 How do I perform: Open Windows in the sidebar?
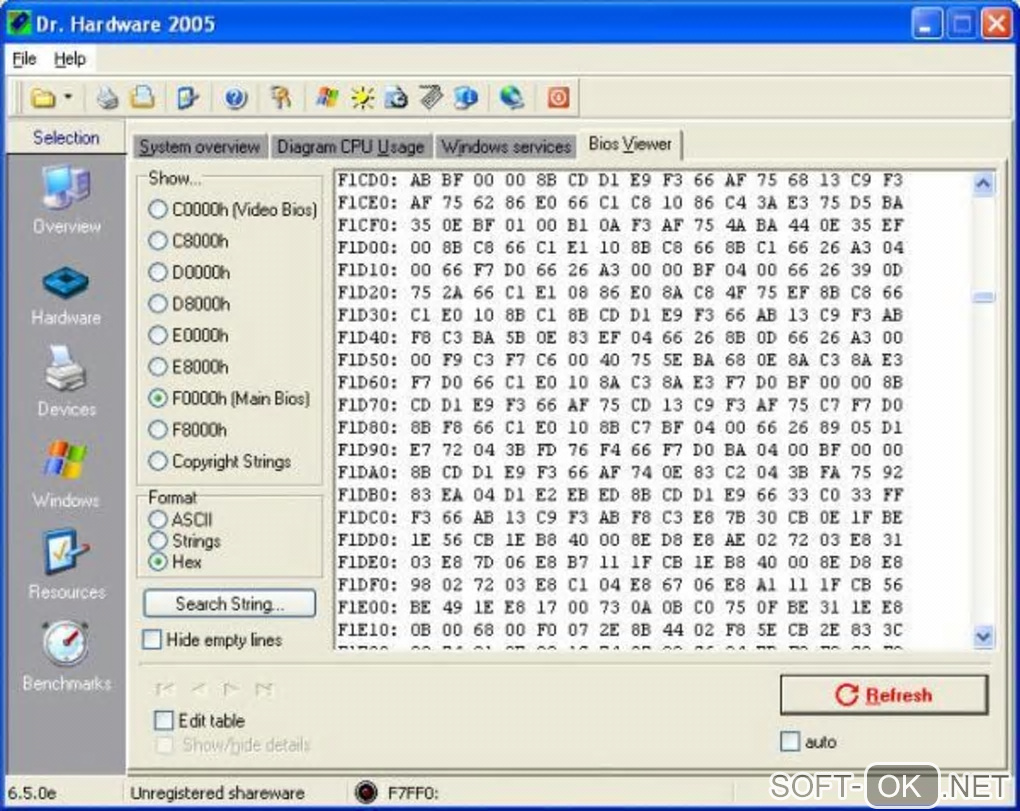[66, 474]
